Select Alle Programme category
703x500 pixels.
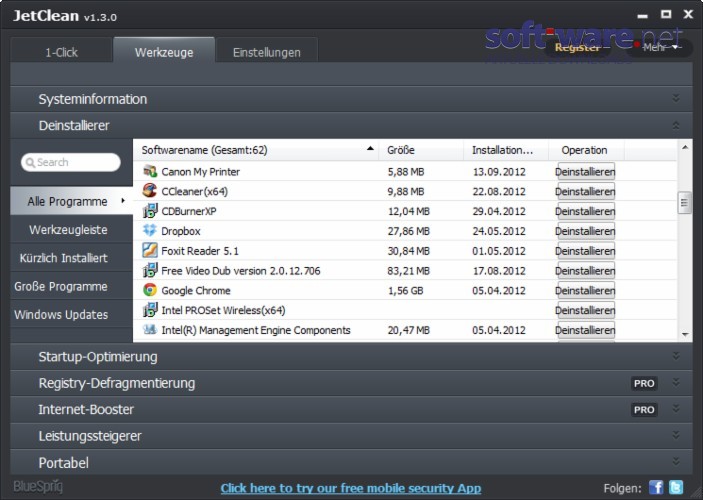[x=72, y=201]
